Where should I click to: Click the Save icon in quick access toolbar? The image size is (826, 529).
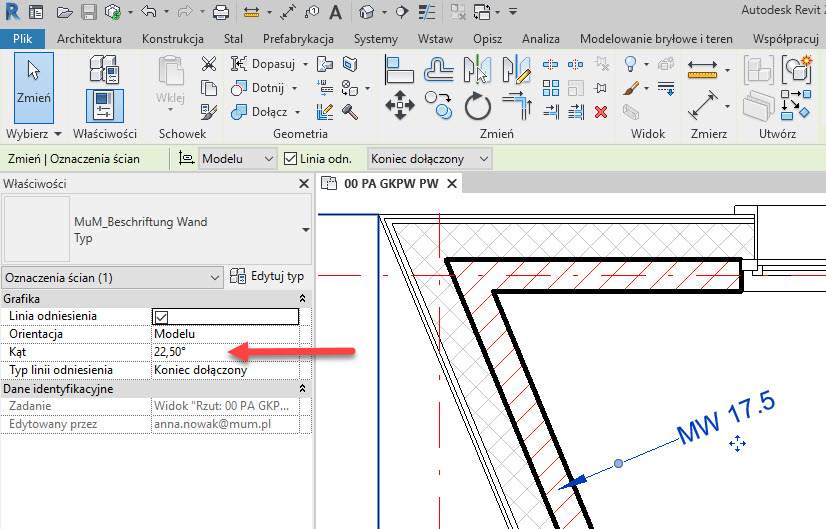88,13
